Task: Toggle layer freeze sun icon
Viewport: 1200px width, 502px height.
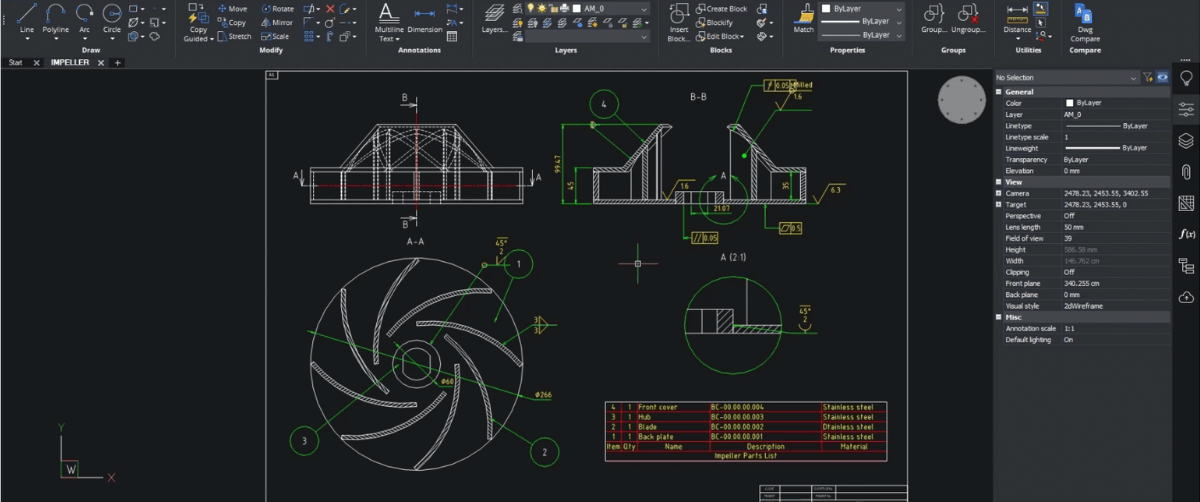Action: (x=542, y=8)
